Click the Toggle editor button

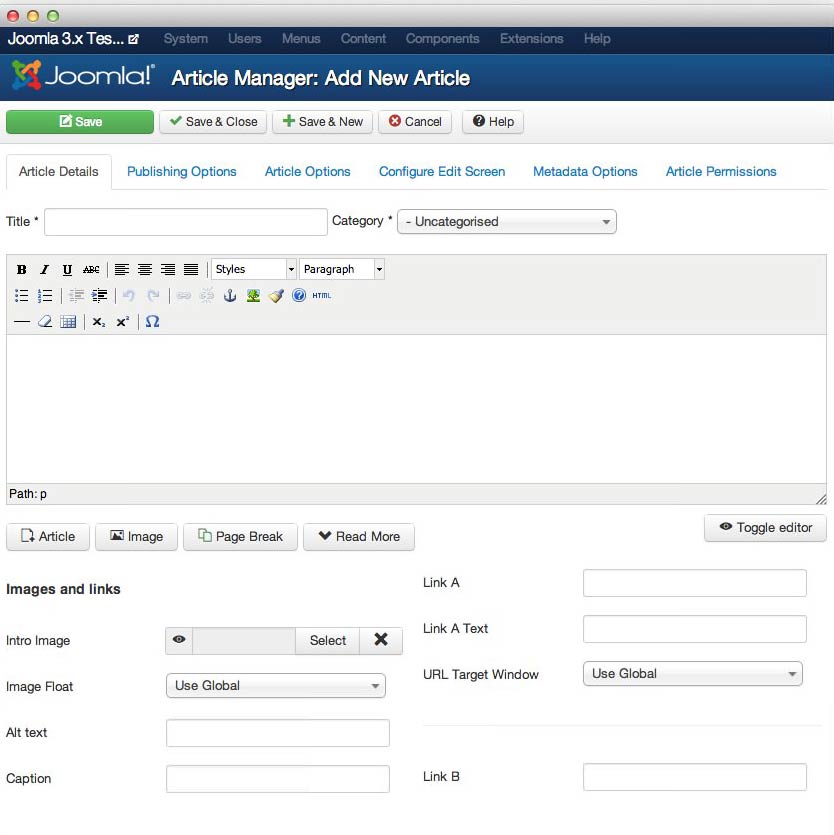coord(765,528)
